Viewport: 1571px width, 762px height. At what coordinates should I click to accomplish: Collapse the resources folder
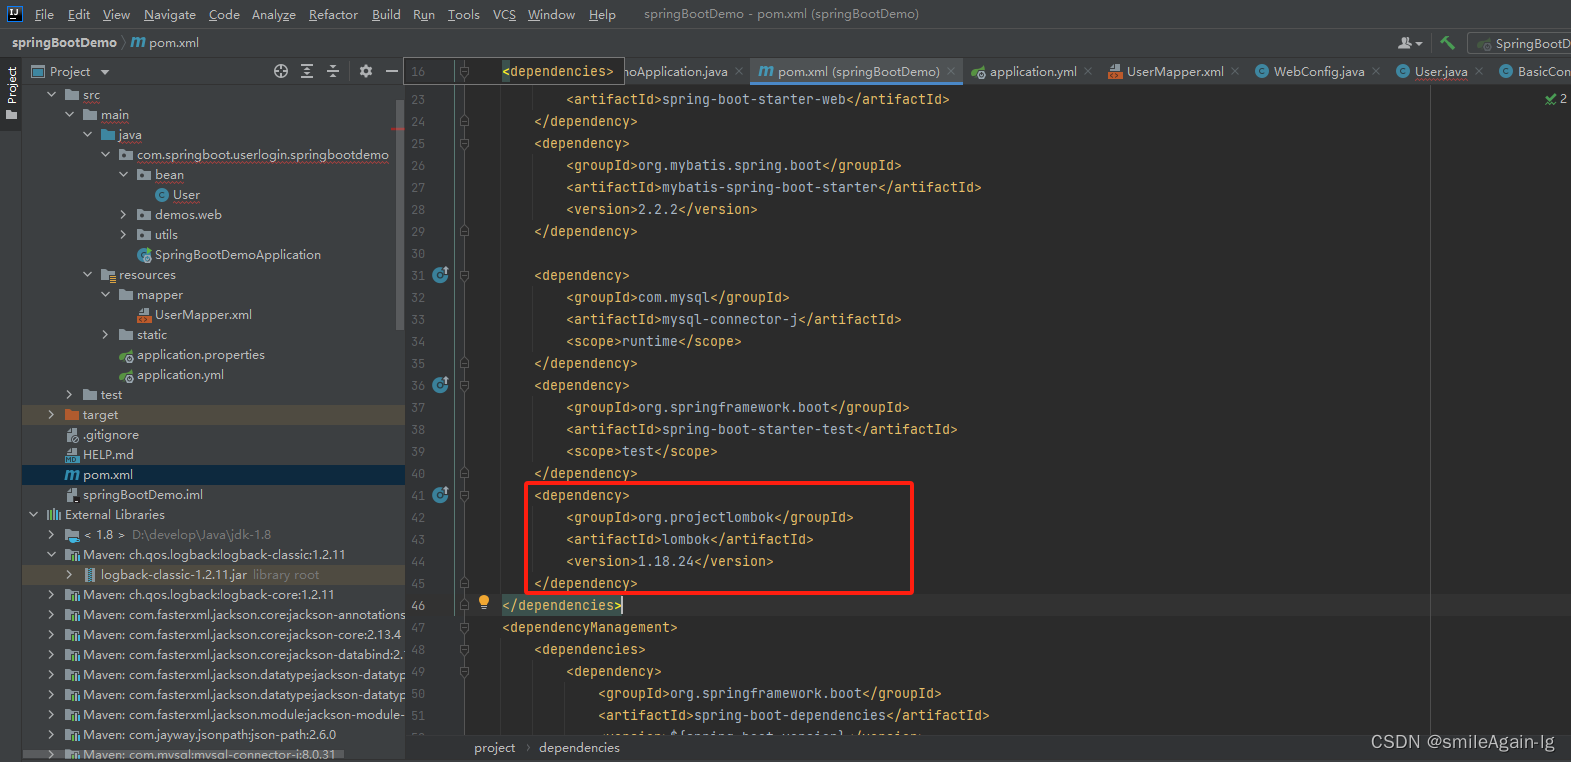(x=88, y=275)
